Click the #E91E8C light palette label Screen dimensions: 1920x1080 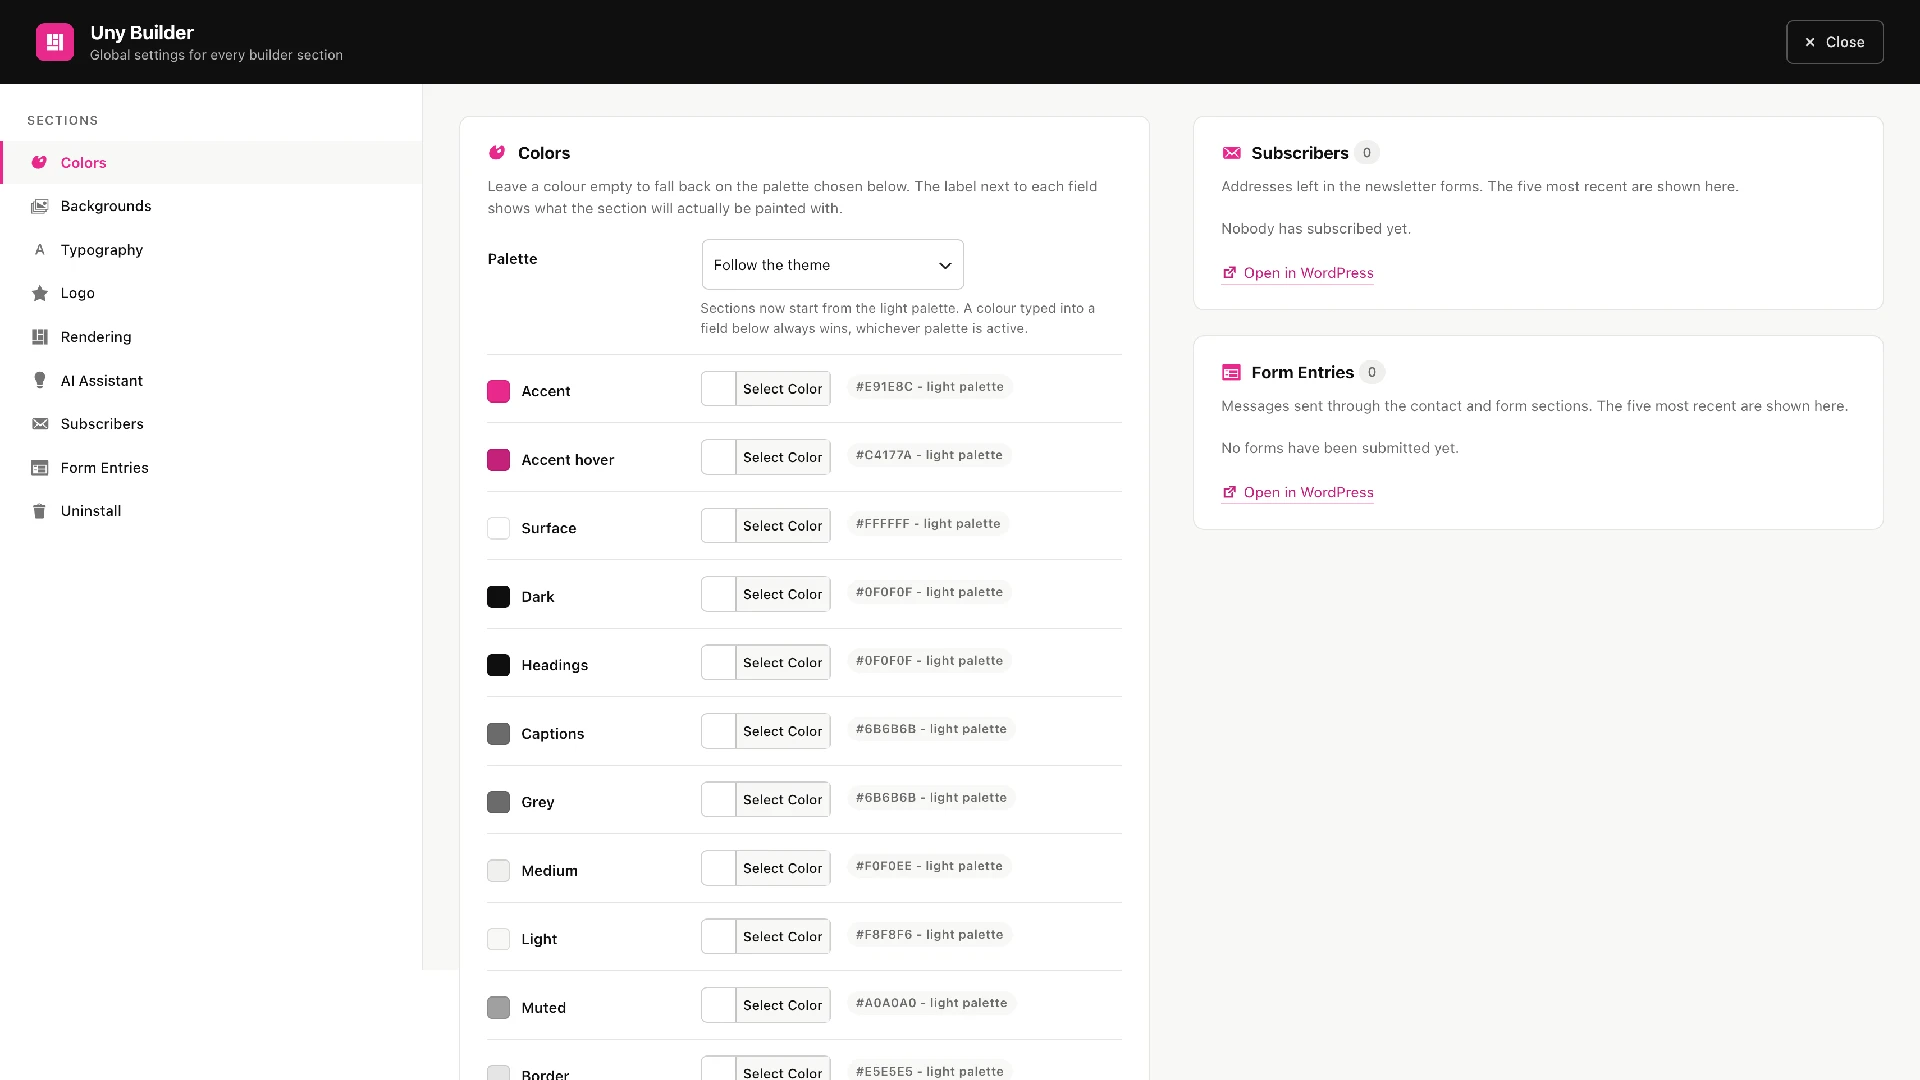pyautogui.click(x=929, y=386)
